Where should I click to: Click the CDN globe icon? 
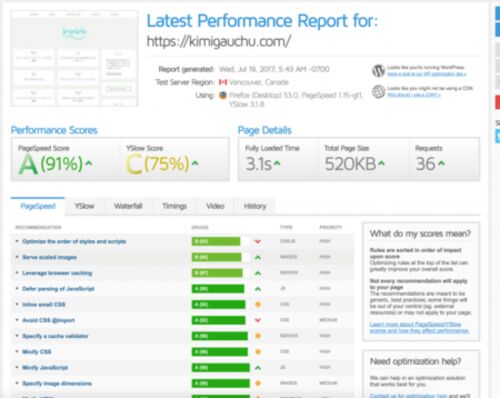(378, 92)
